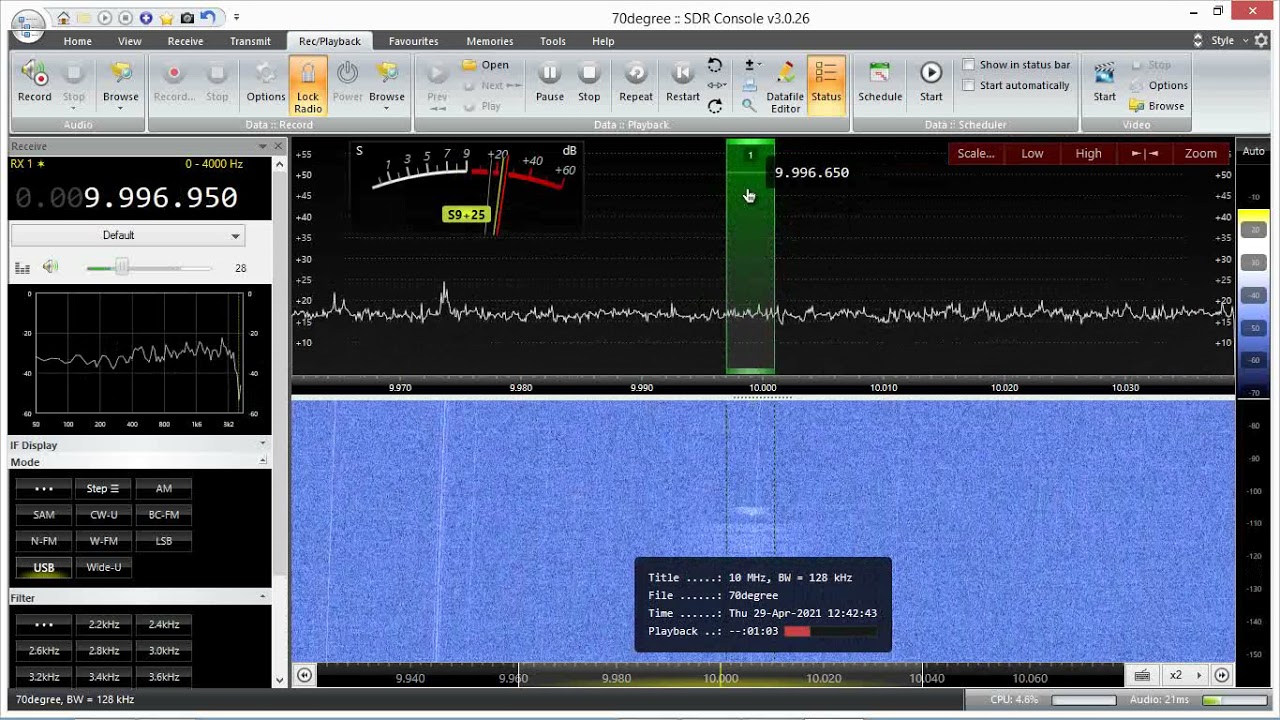Viewport: 1280px width, 720px height.
Task: Click the settings gear next to Style
Action: pos(1260,41)
